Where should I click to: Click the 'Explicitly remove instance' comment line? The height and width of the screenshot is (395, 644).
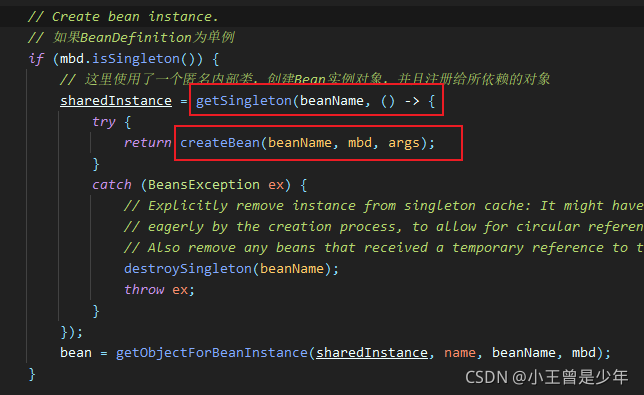(383, 206)
